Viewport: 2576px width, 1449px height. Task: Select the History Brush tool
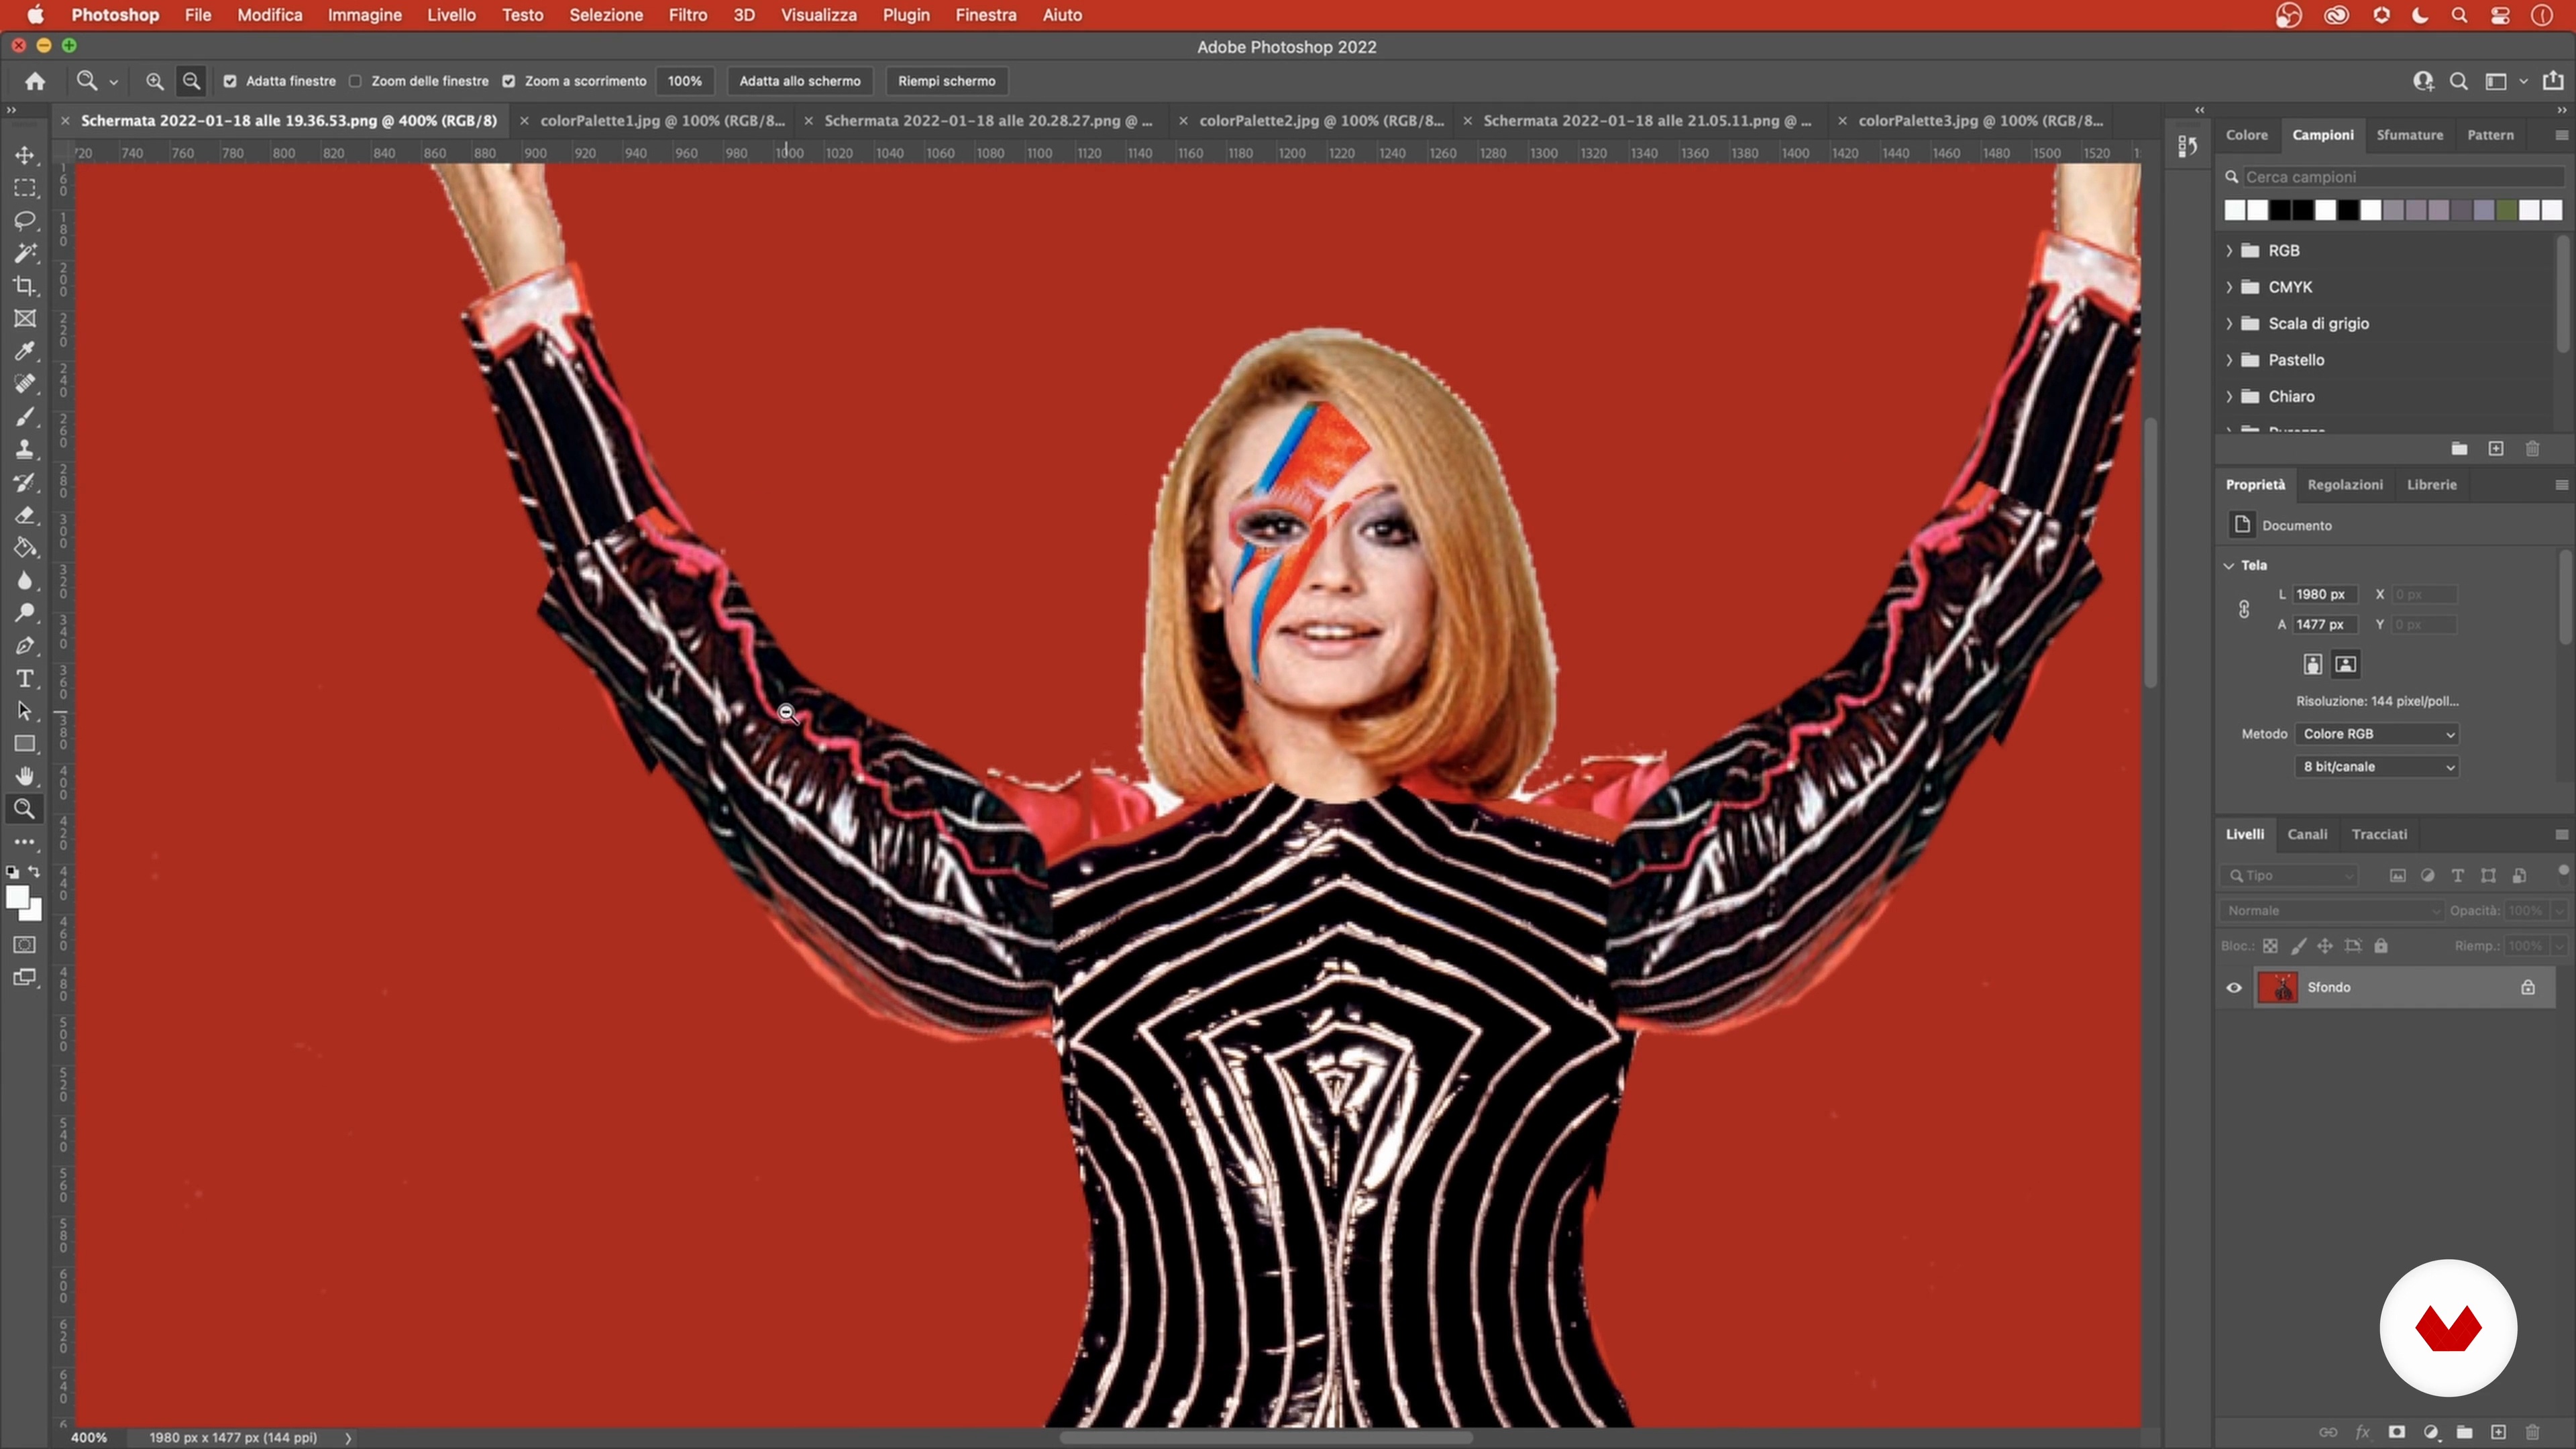(25, 482)
